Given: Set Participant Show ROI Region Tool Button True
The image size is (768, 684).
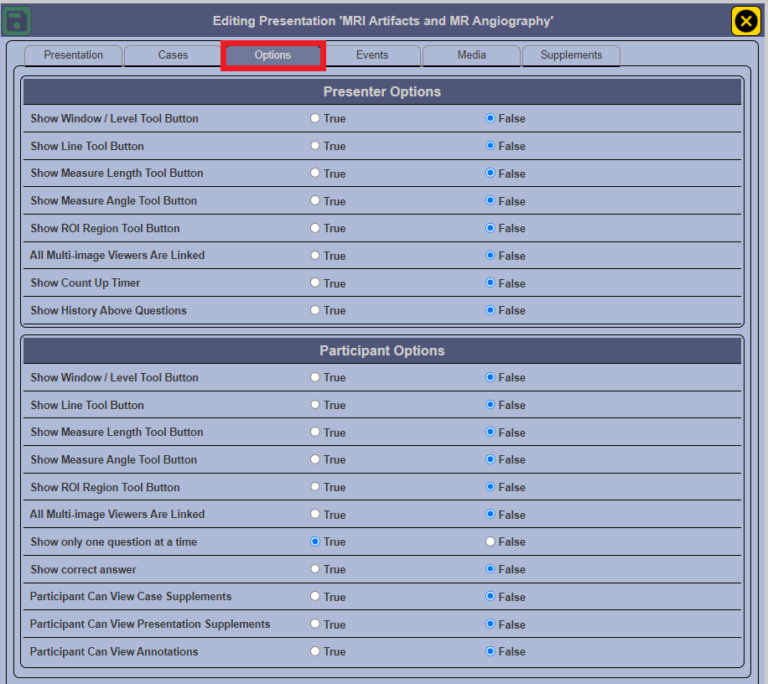Looking at the screenshot, I should [316, 487].
